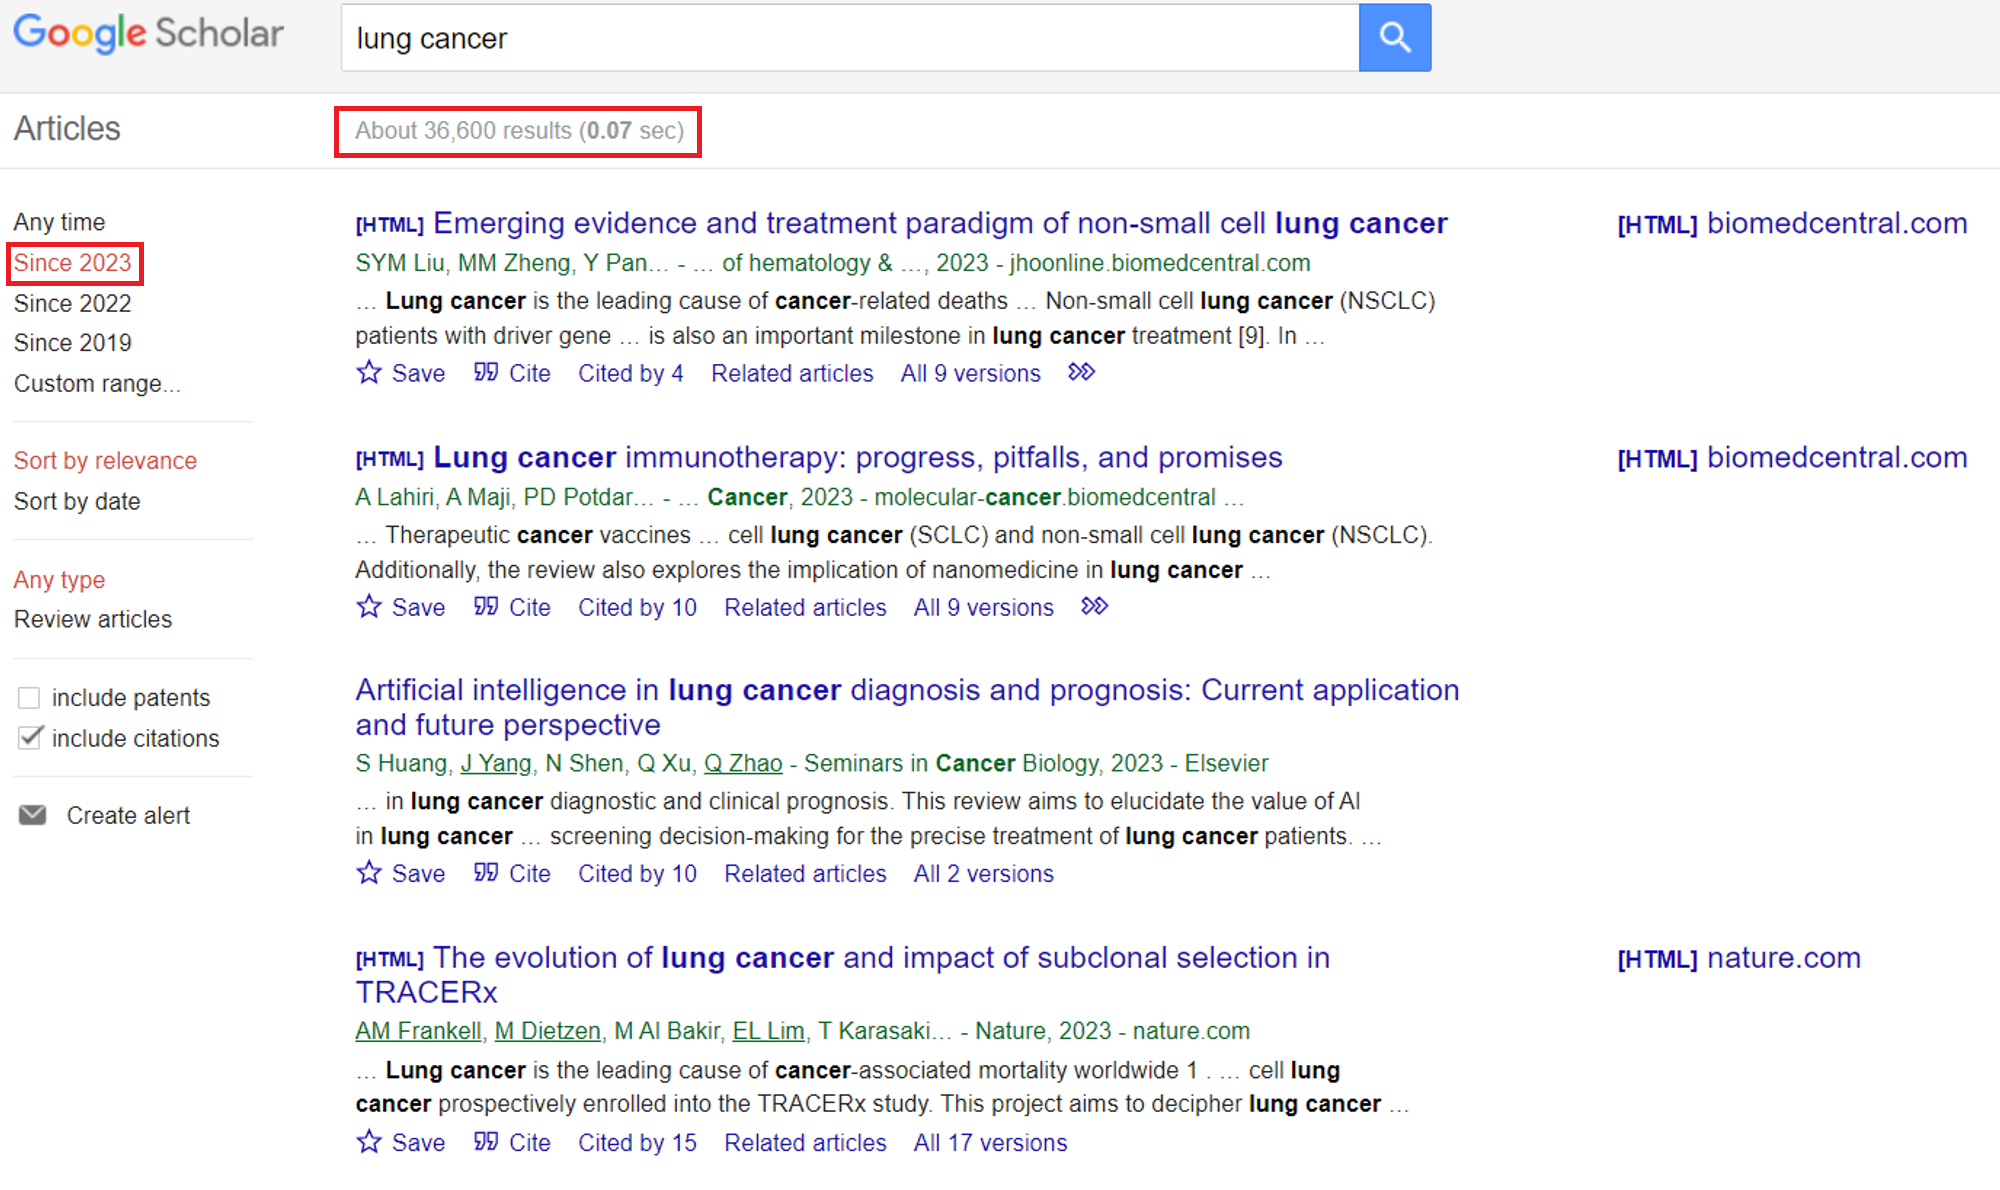Image resolution: width=2000 pixels, height=1190 pixels.
Task: Open the Custom range date expander
Action: (97, 383)
